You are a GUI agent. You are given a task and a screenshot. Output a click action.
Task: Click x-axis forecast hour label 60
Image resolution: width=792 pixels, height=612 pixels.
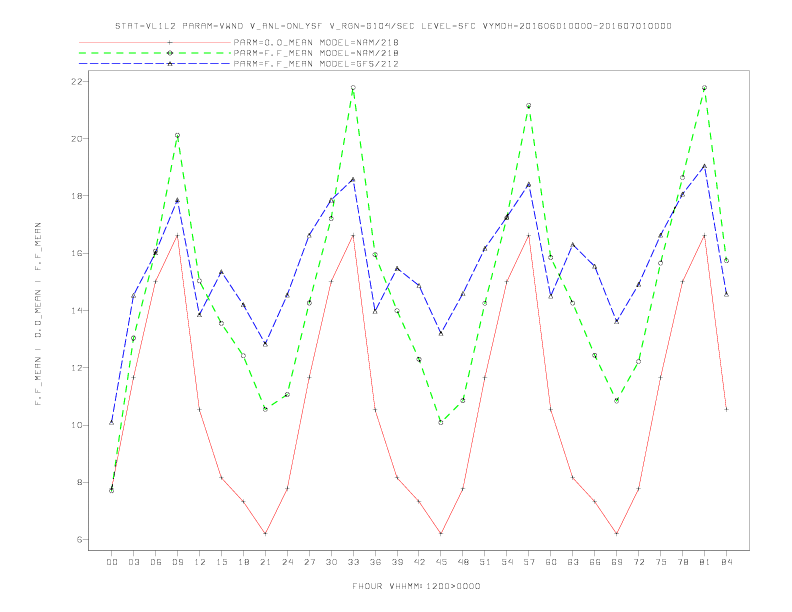click(551, 562)
